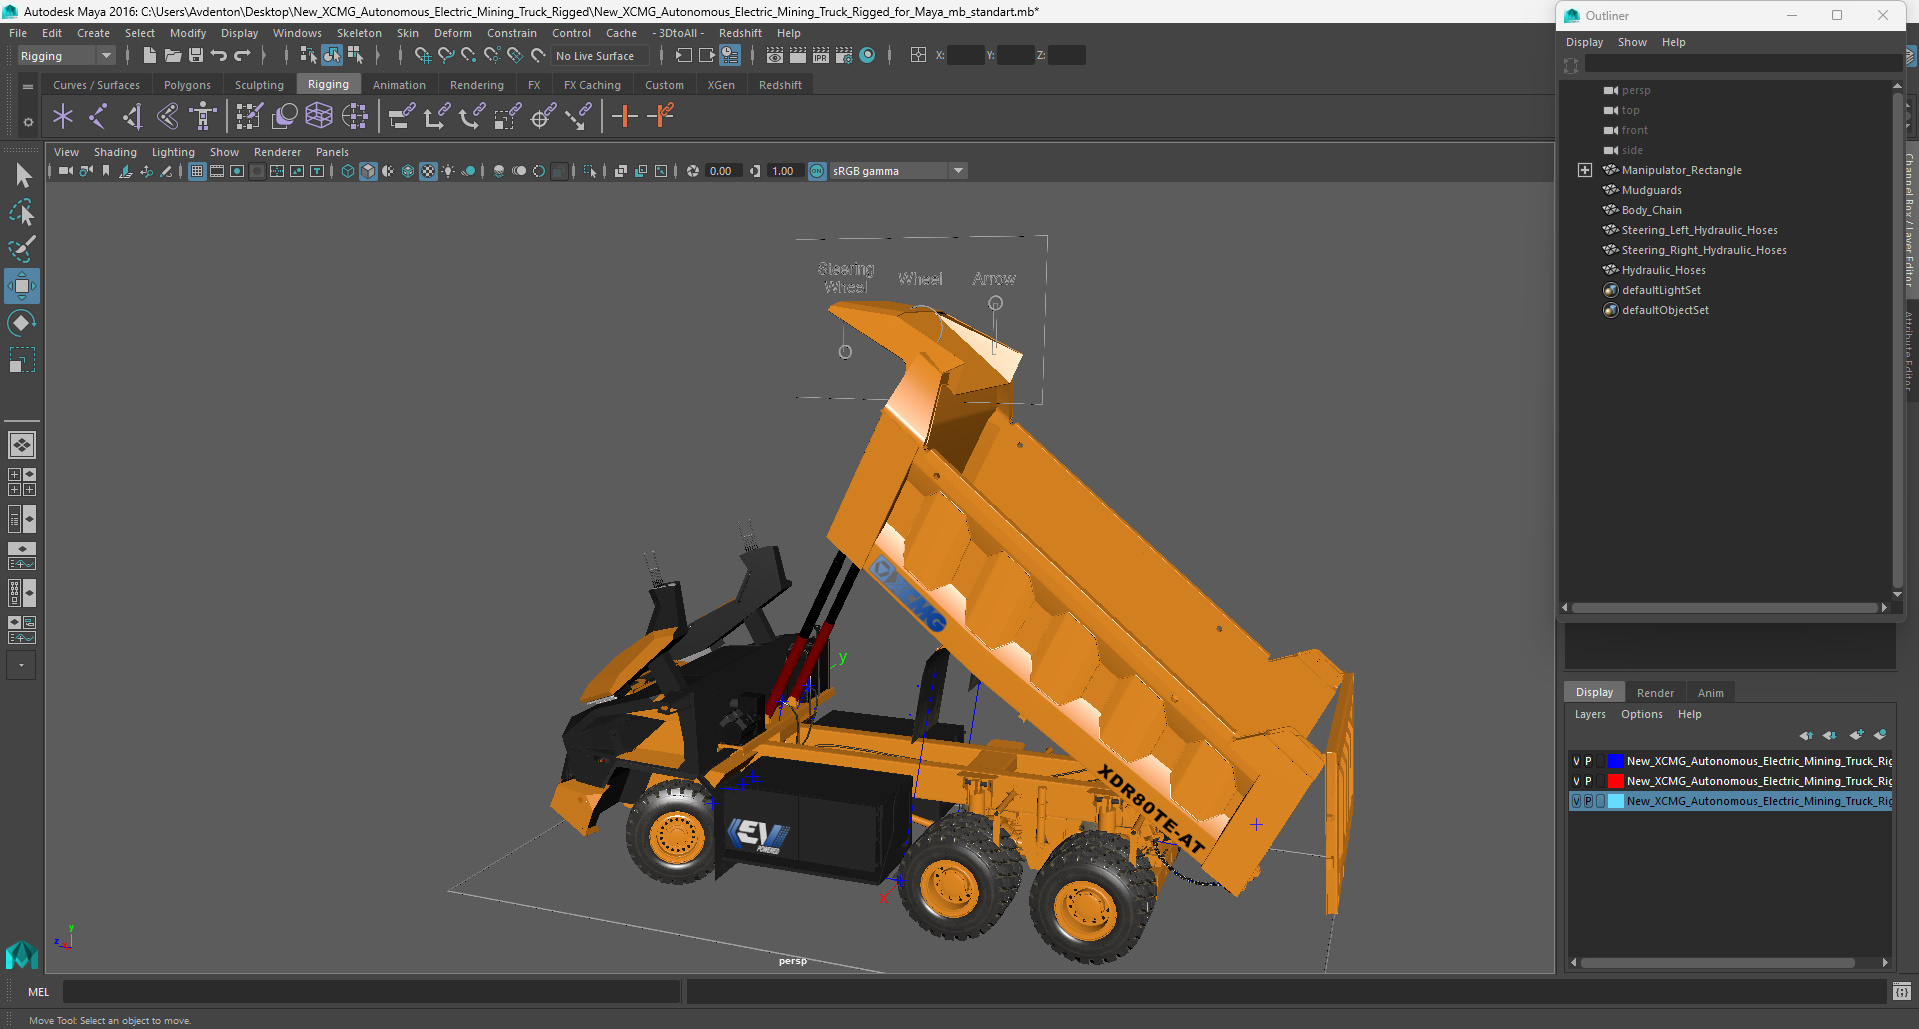This screenshot has width=1919, height=1029.
Task: Switch to the Render layer tab
Action: point(1655,693)
